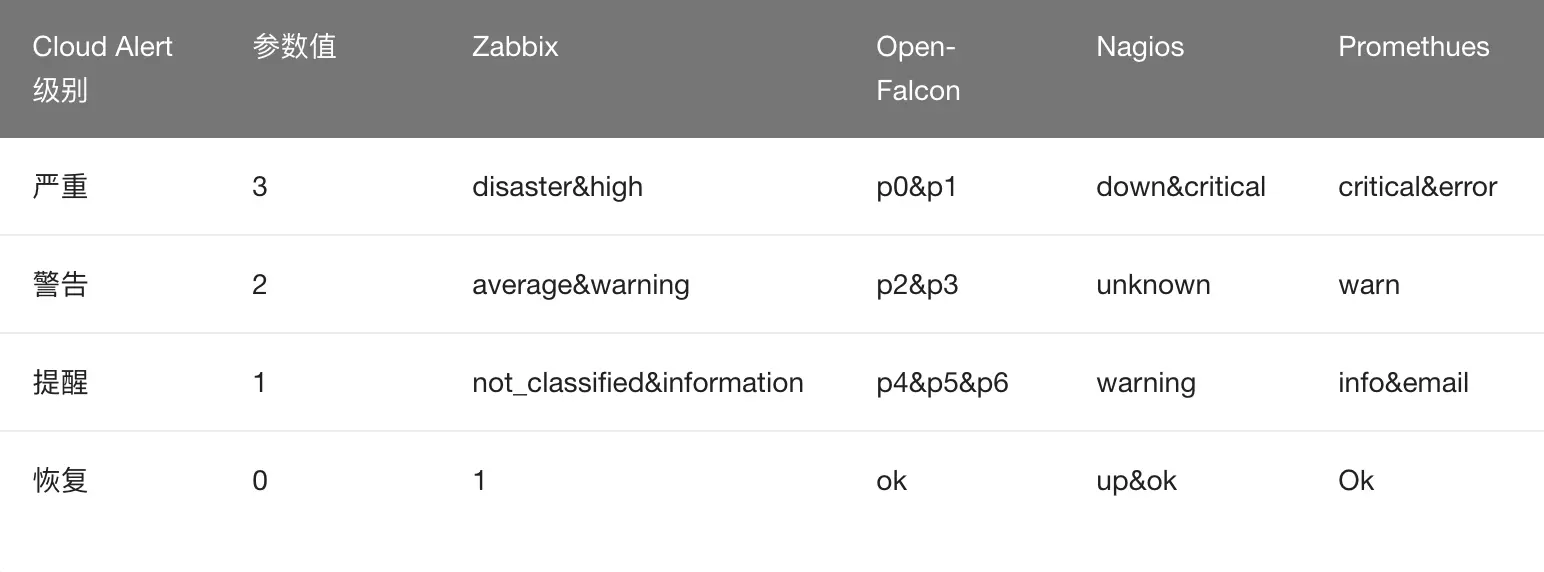The width and height of the screenshot is (1544, 572).
Task: Click the Cloud Alert 级别 column header
Action: [x=102, y=68]
